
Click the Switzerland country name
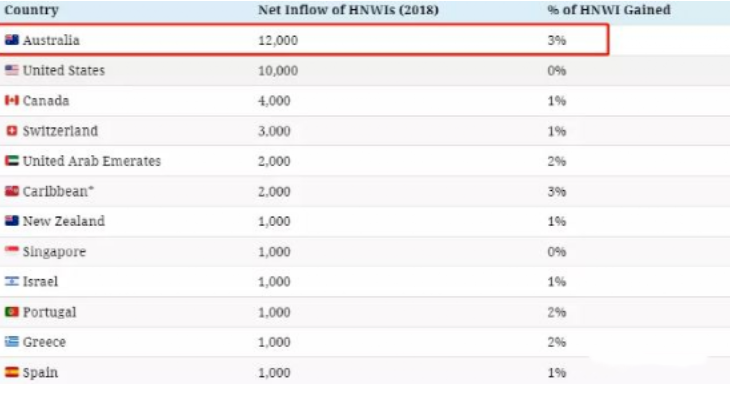tap(61, 131)
